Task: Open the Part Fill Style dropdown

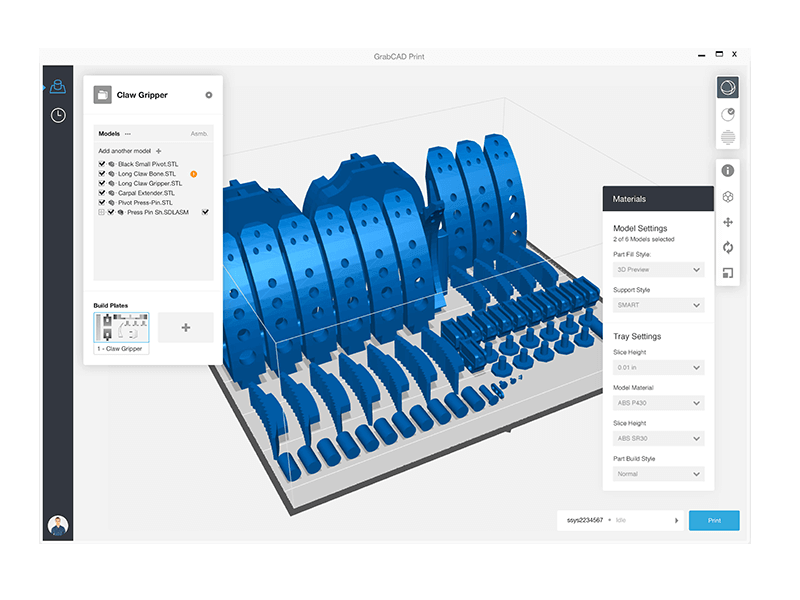Action: pyautogui.click(x=658, y=270)
